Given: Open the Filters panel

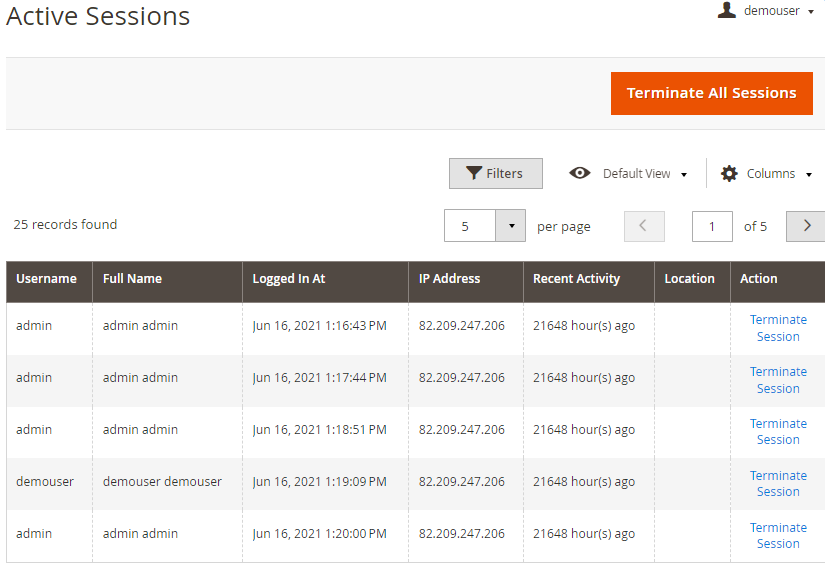Looking at the screenshot, I should click(496, 173).
